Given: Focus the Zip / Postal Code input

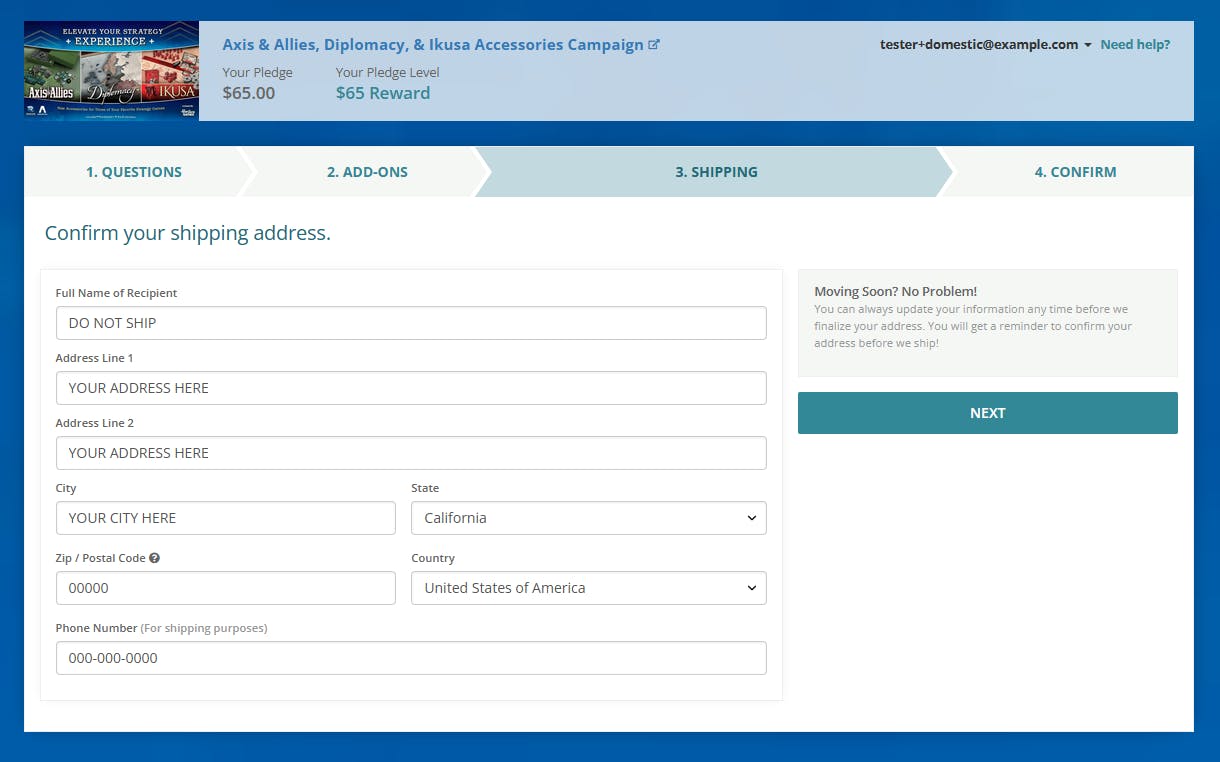Looking at the screenshot, I should click(x=226, y=588).
